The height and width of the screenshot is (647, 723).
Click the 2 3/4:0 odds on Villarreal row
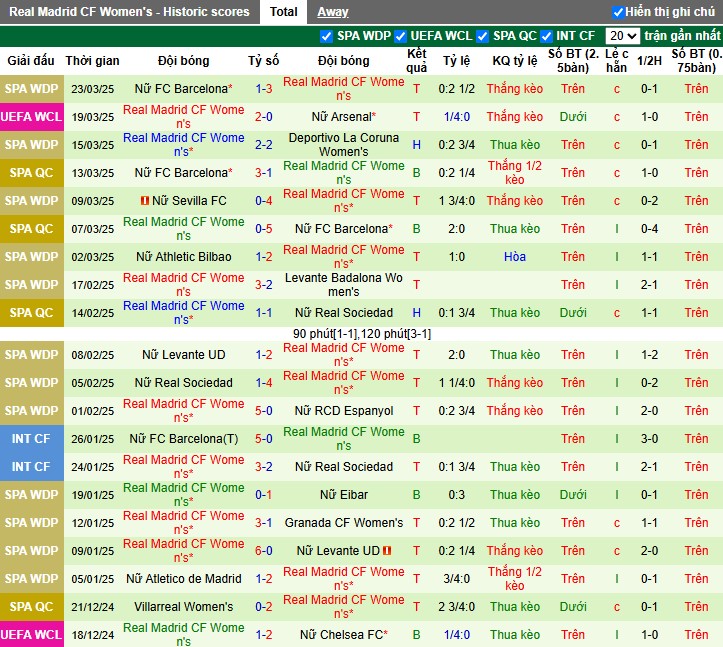click(x=456, y=606)
